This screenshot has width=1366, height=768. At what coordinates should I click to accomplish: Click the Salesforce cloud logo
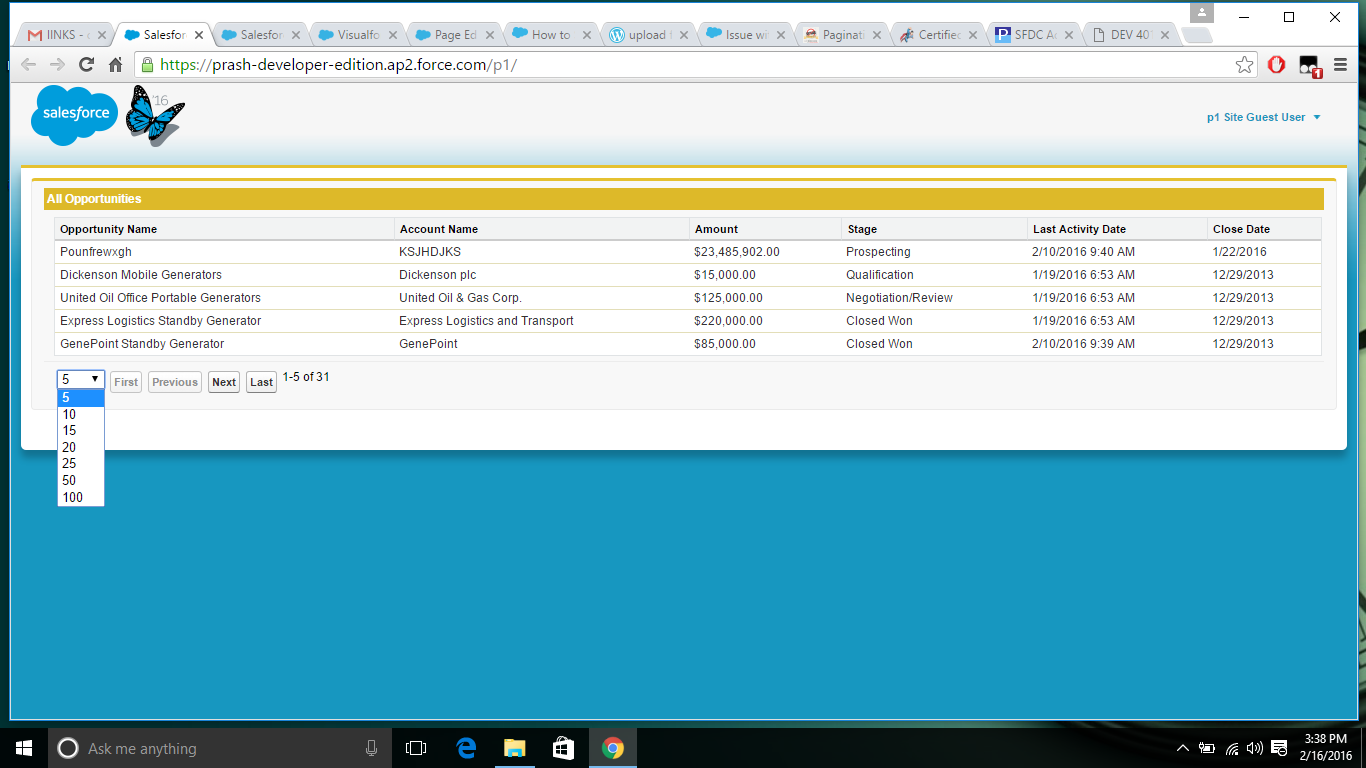(75, 114)
